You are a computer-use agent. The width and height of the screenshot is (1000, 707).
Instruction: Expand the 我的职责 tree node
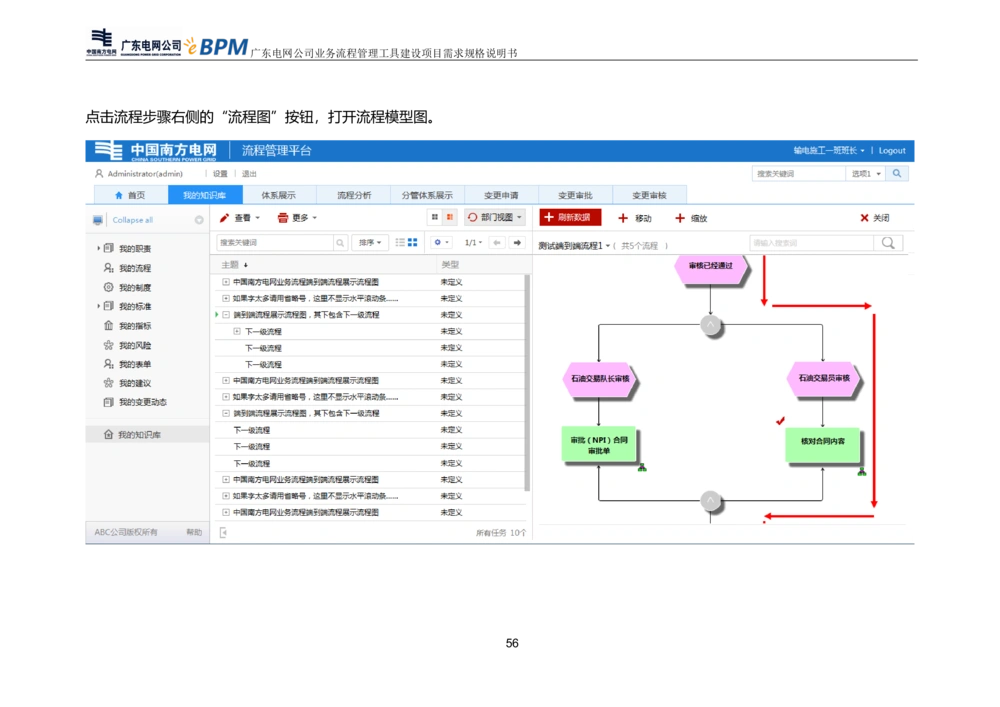(x=99, y=249)
